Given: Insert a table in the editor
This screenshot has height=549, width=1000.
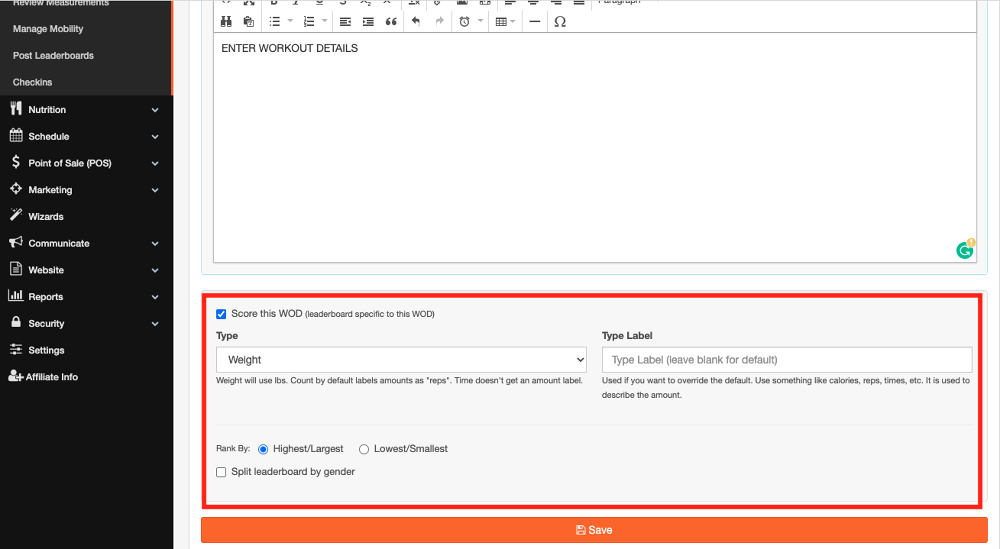Looking at the screenshot, I should pyautogui.click(x=501, y=22).
